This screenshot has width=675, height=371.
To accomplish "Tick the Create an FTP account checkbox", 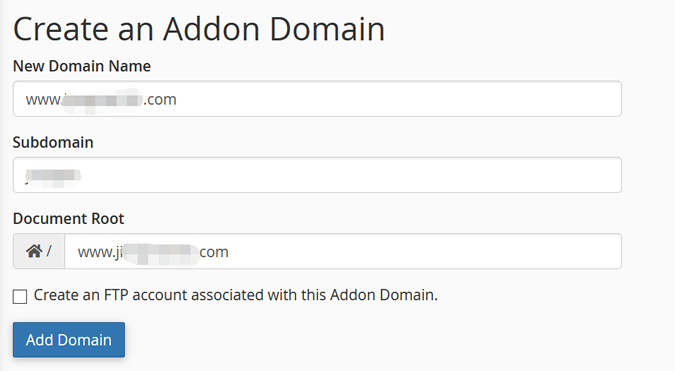I will 20,297.
